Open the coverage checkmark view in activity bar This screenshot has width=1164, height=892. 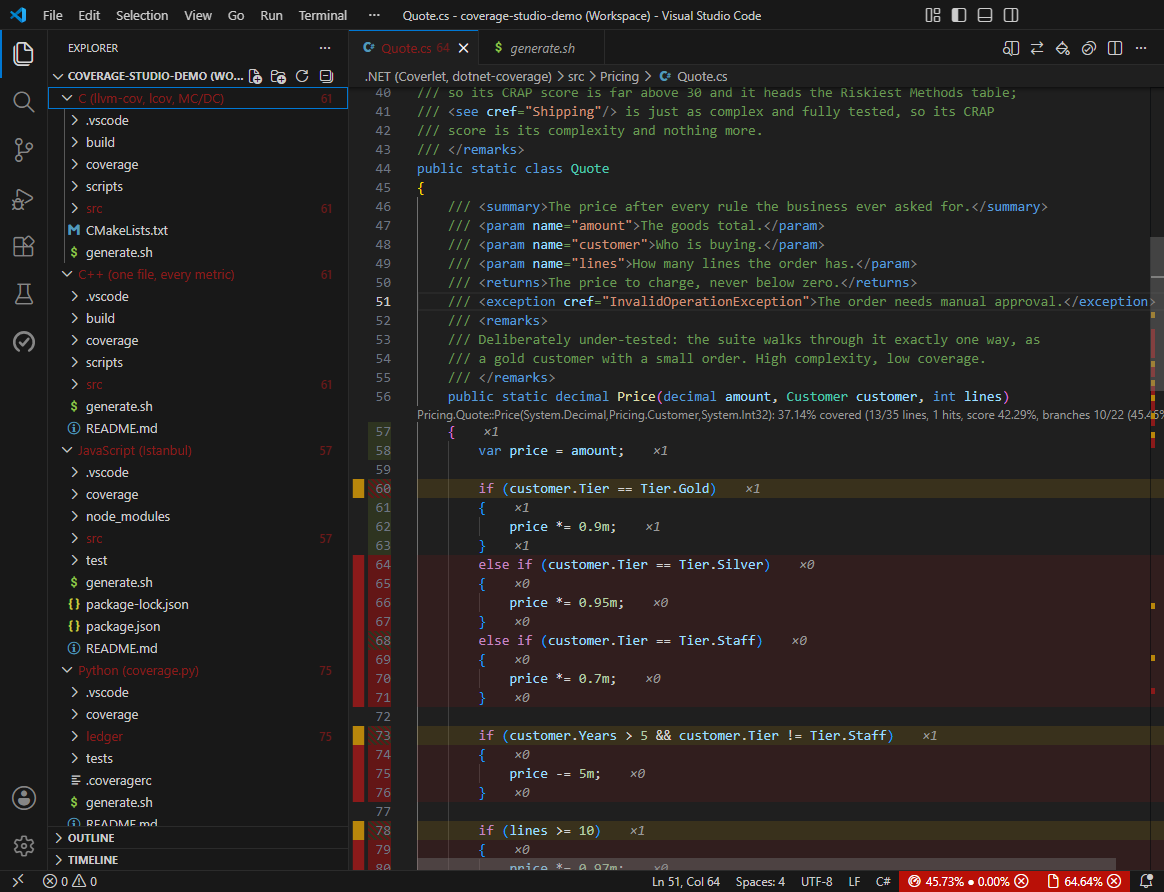point(24,342)
